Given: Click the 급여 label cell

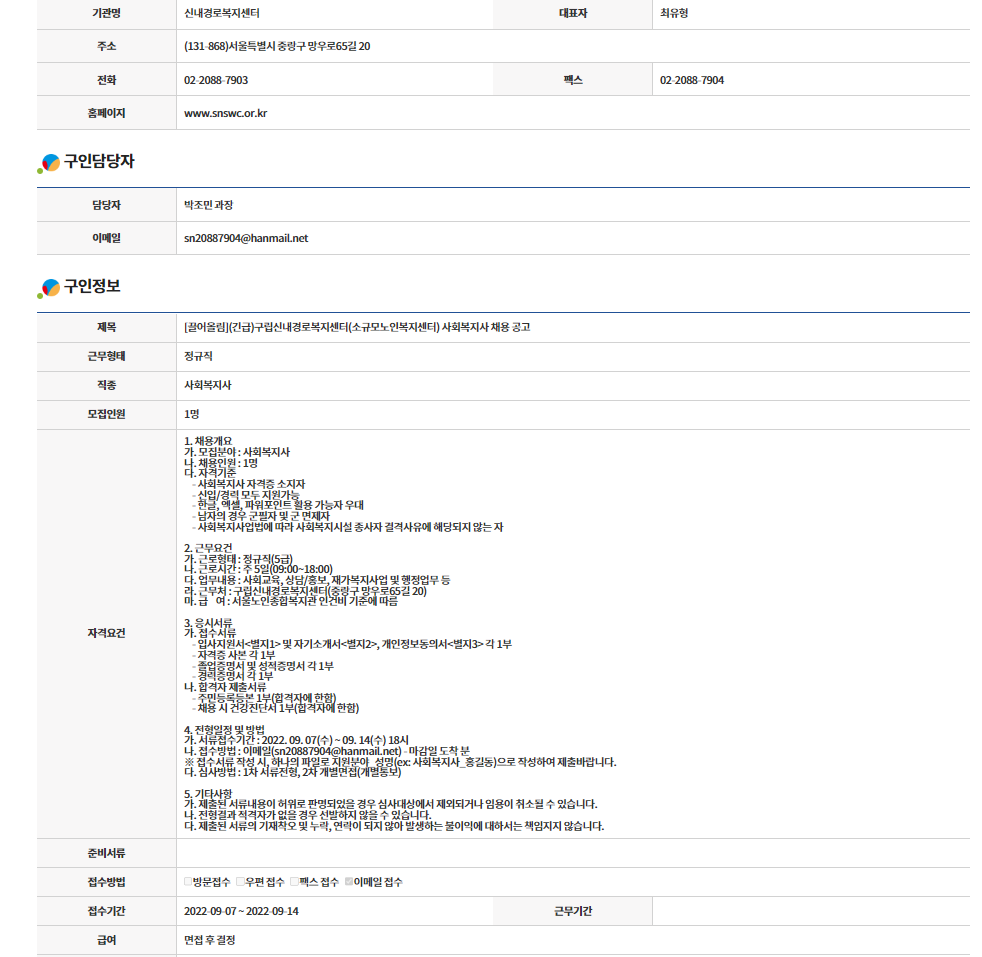Looking at the screenshot, I should click(x=106, y=940).
